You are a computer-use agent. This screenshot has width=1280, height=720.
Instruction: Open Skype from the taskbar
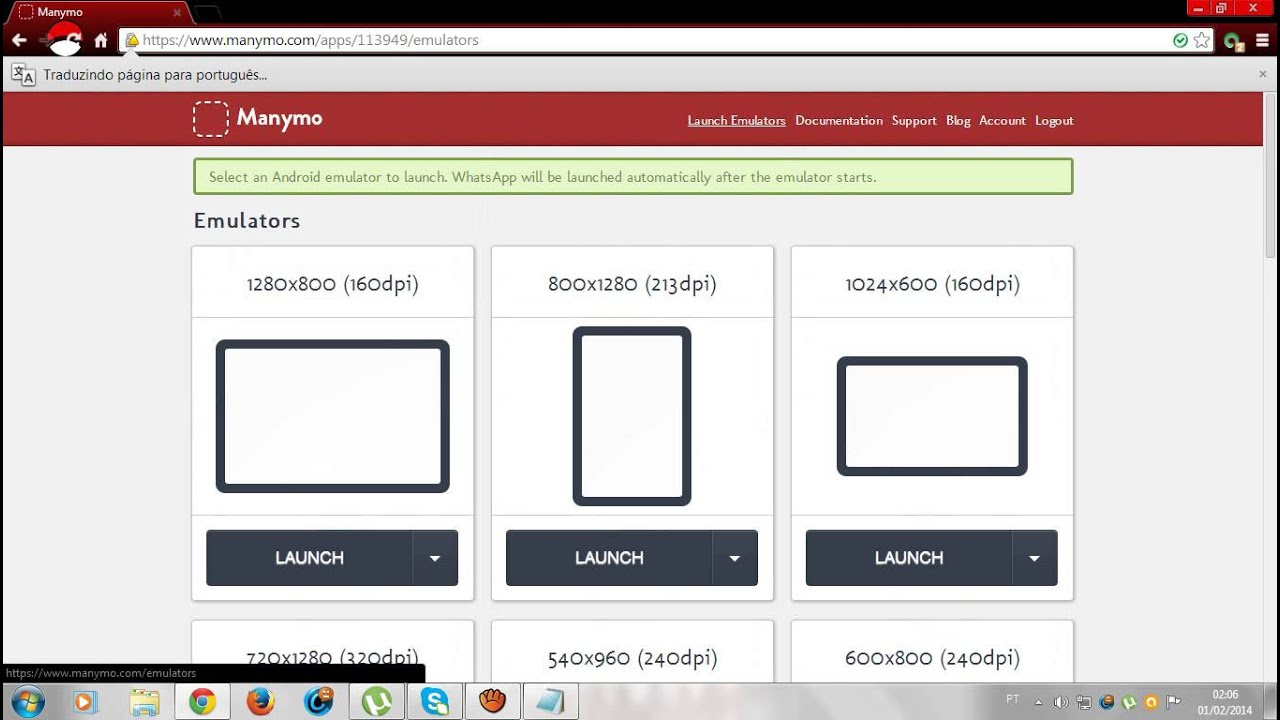click(435, 702)
